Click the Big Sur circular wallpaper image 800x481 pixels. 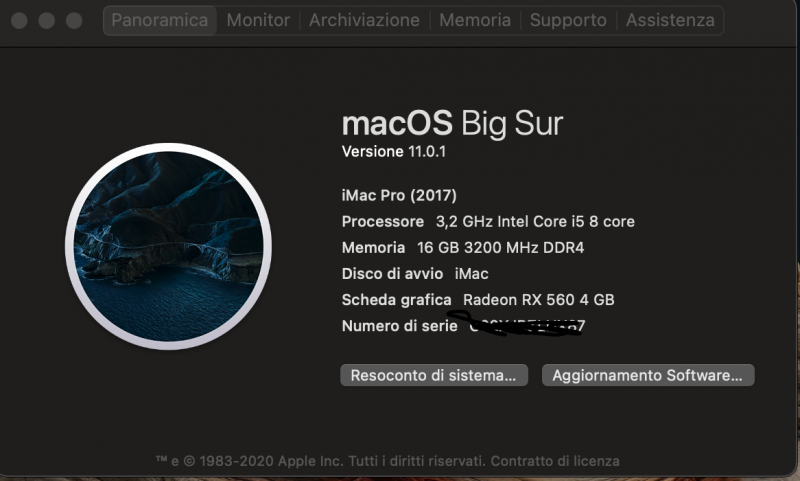pyautogui.click(x=169, y=246)
